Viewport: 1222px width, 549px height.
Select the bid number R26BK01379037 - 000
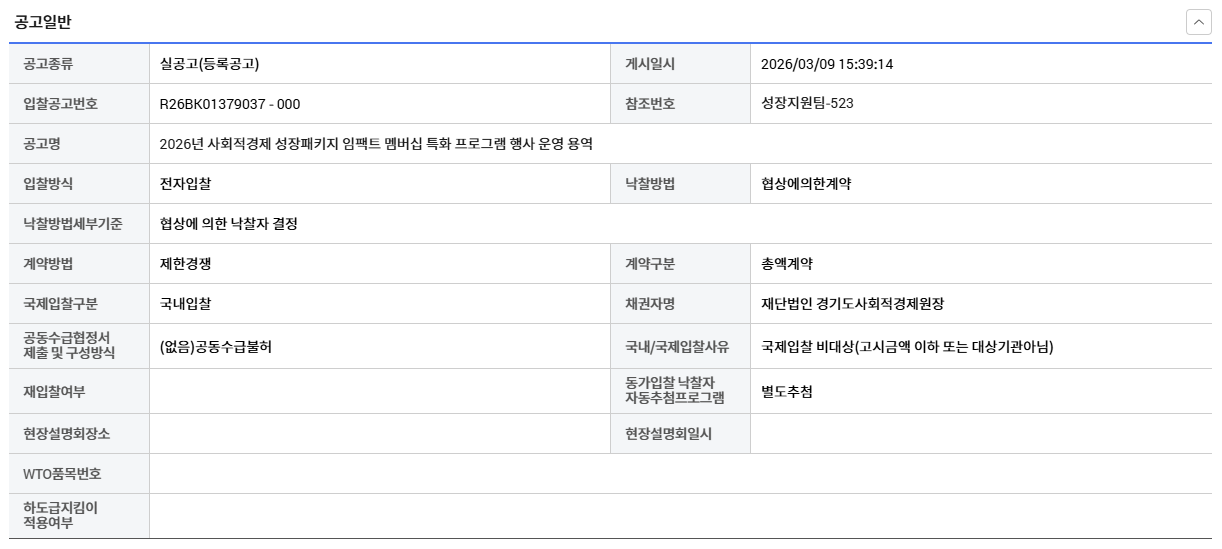click(229, 104)
